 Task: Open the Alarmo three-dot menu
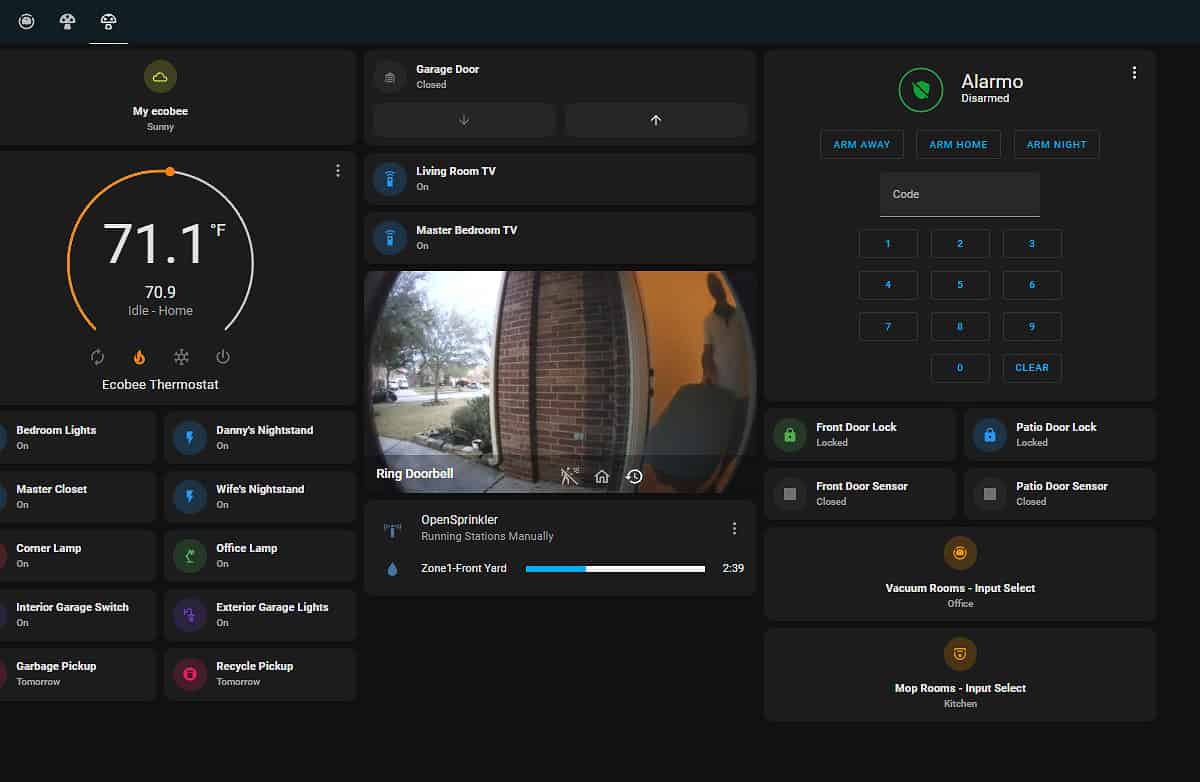(1134, 73)
